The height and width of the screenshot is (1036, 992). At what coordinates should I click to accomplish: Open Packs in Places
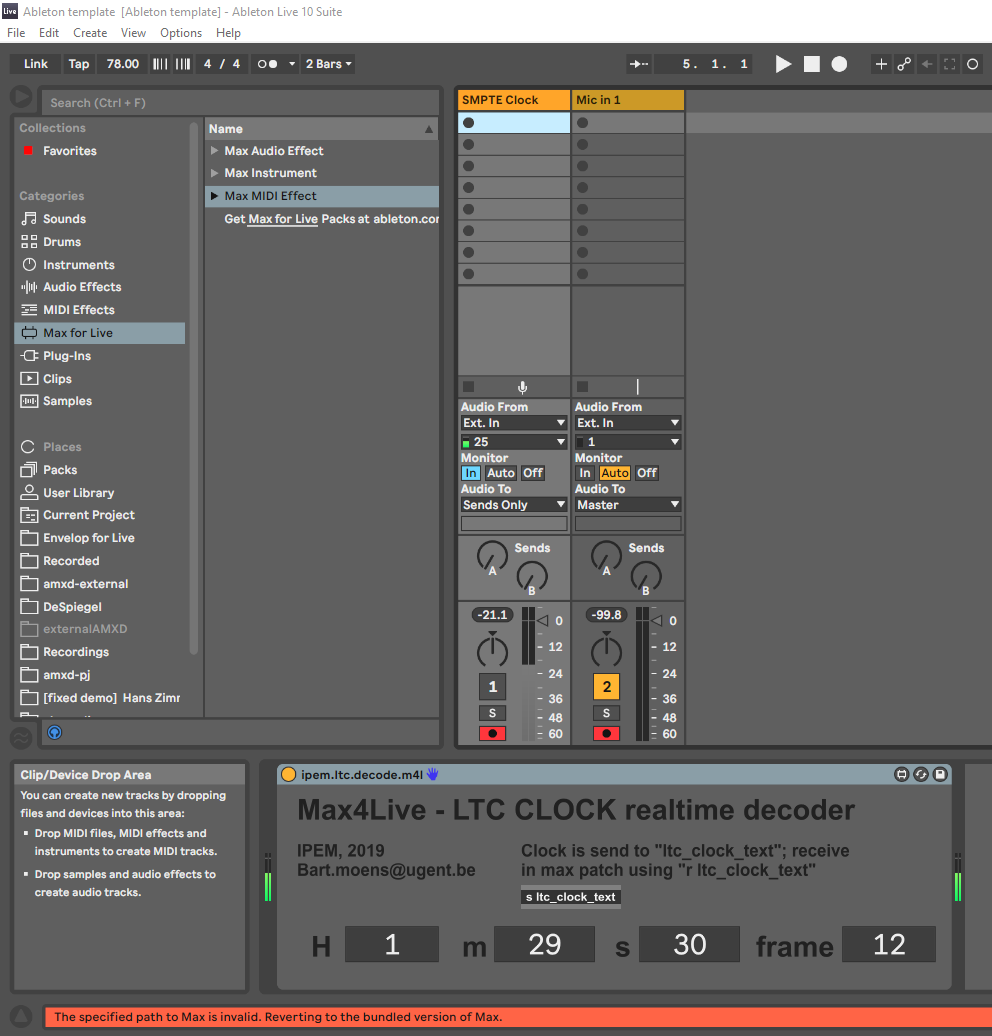point(60,470)
